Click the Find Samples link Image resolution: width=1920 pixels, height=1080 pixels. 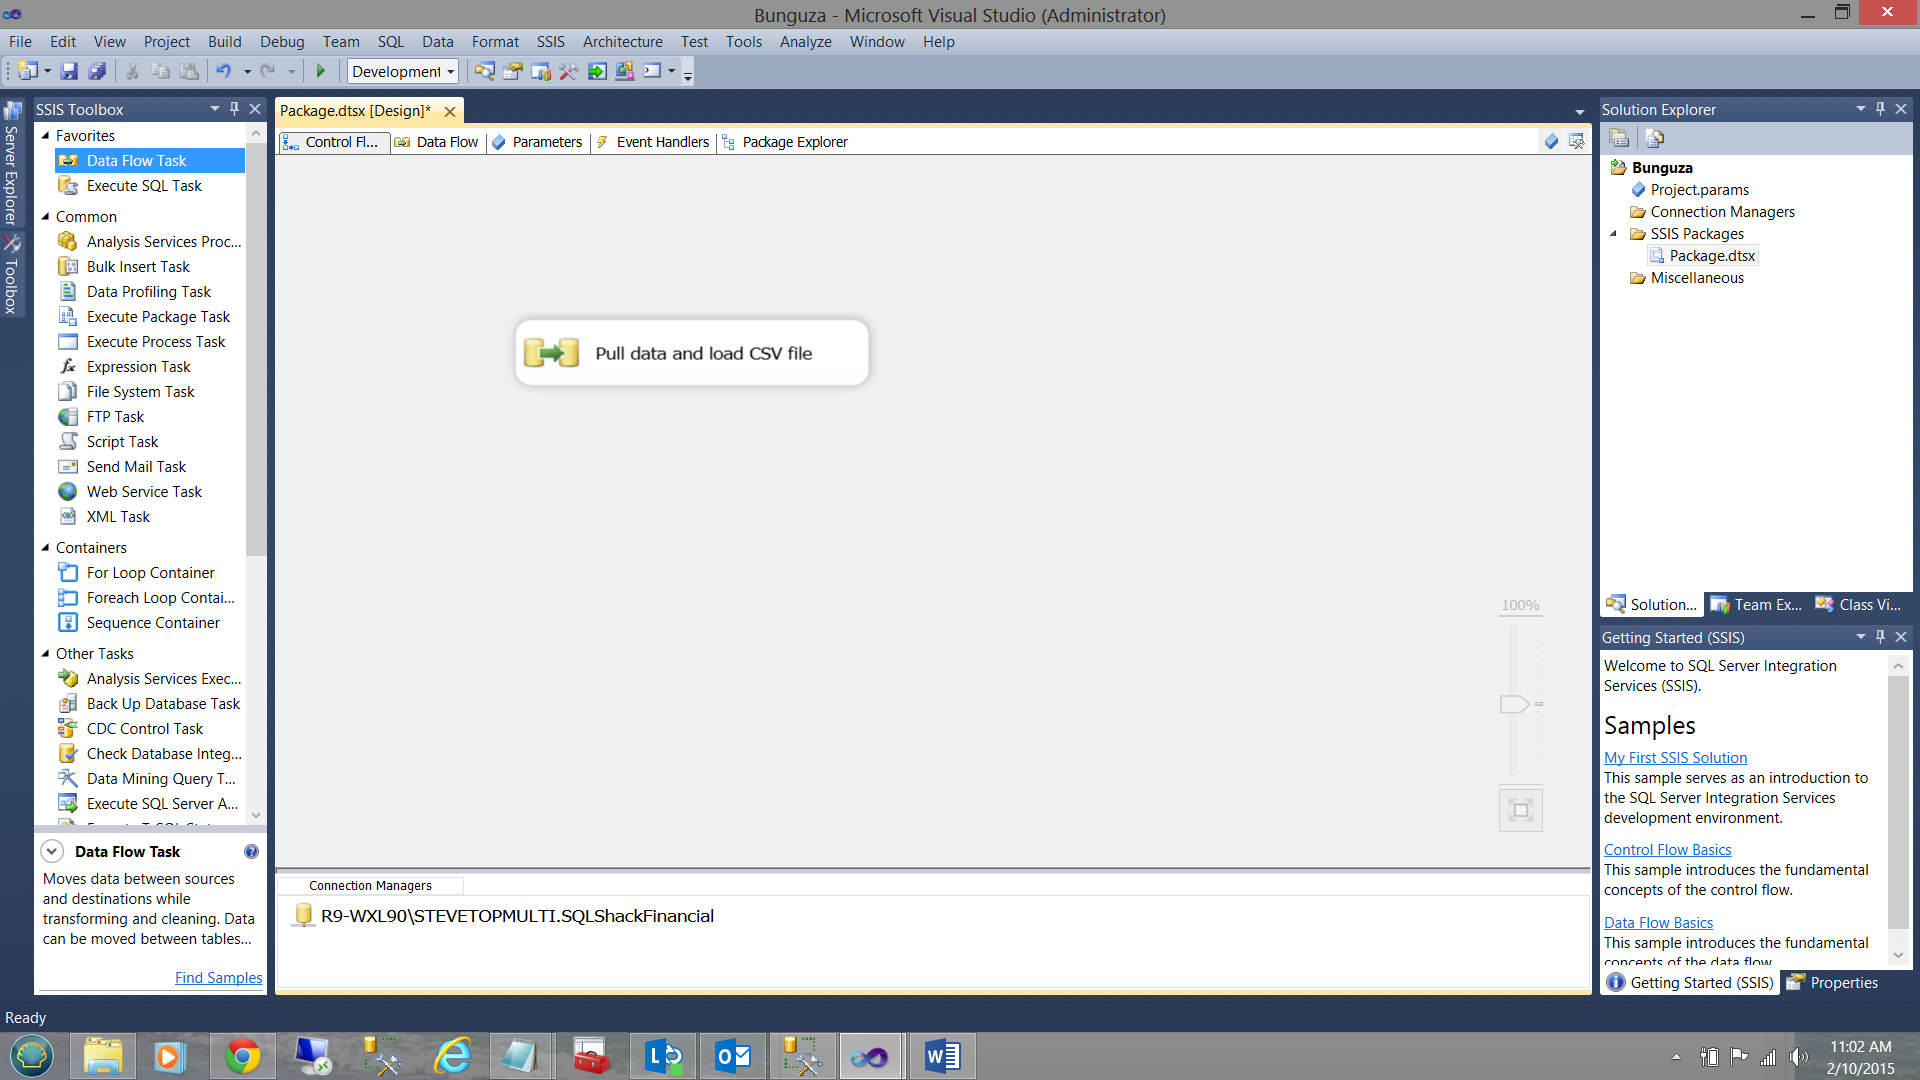tap(218, 978)
